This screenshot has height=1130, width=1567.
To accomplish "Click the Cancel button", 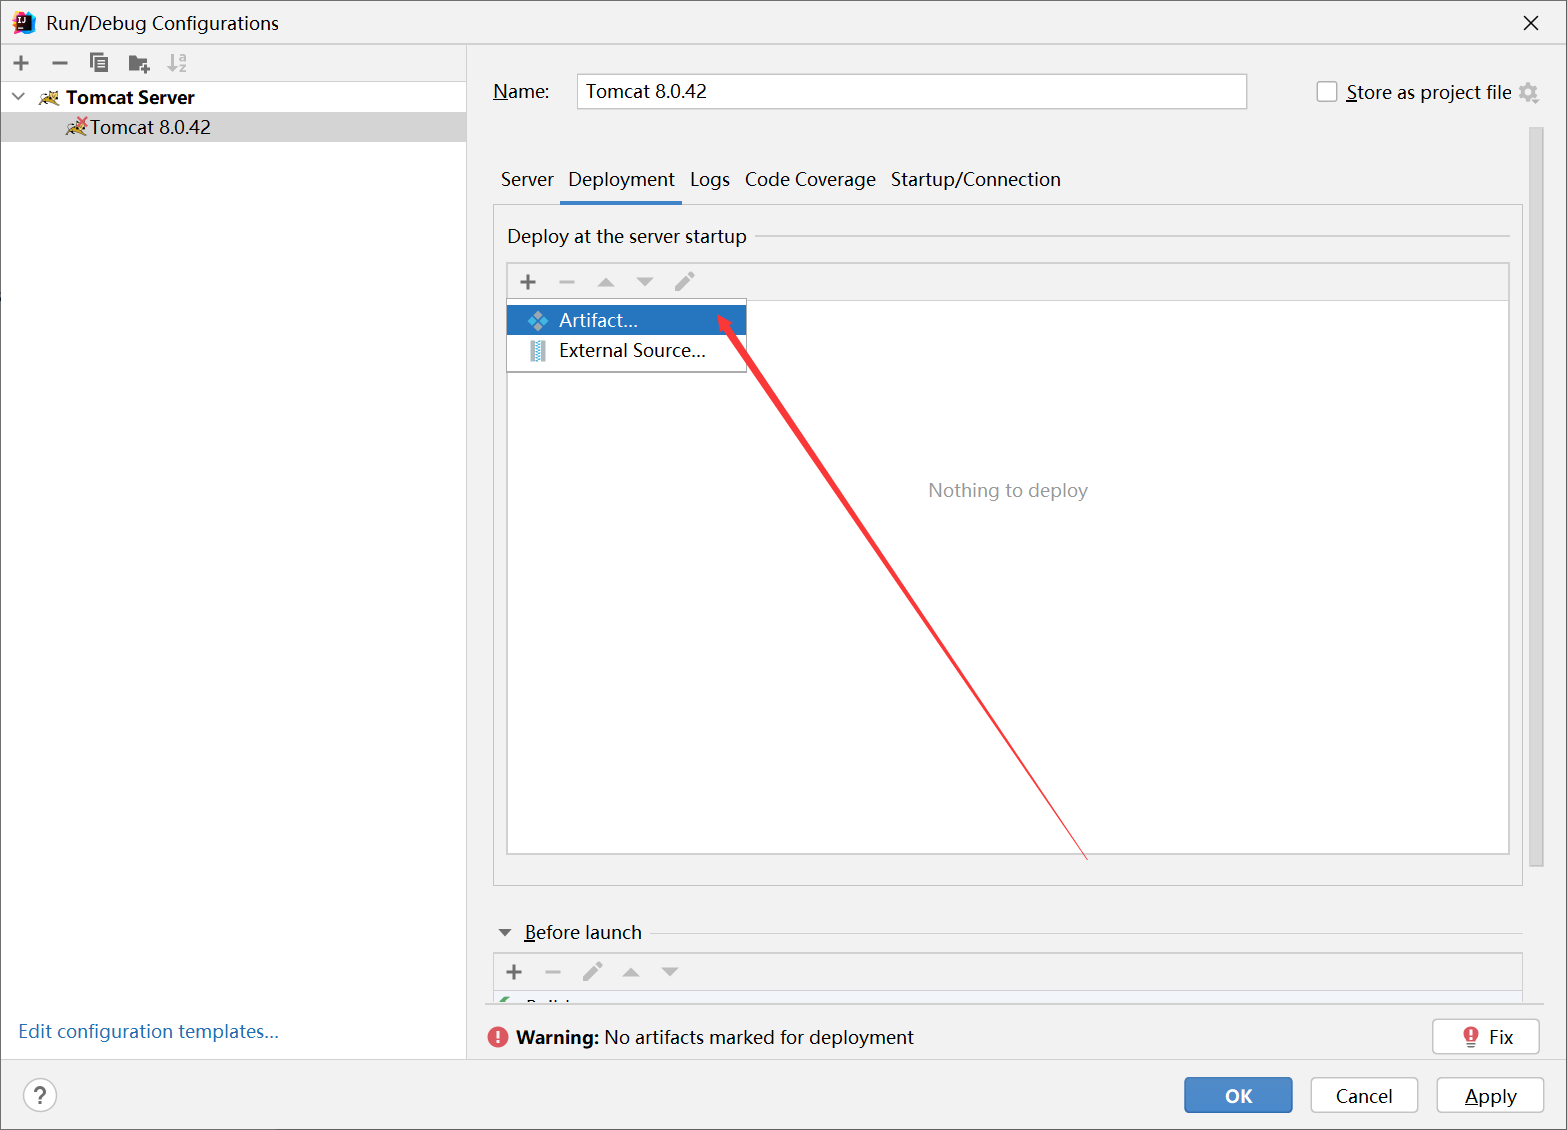I will (x=1364, y=1095).
